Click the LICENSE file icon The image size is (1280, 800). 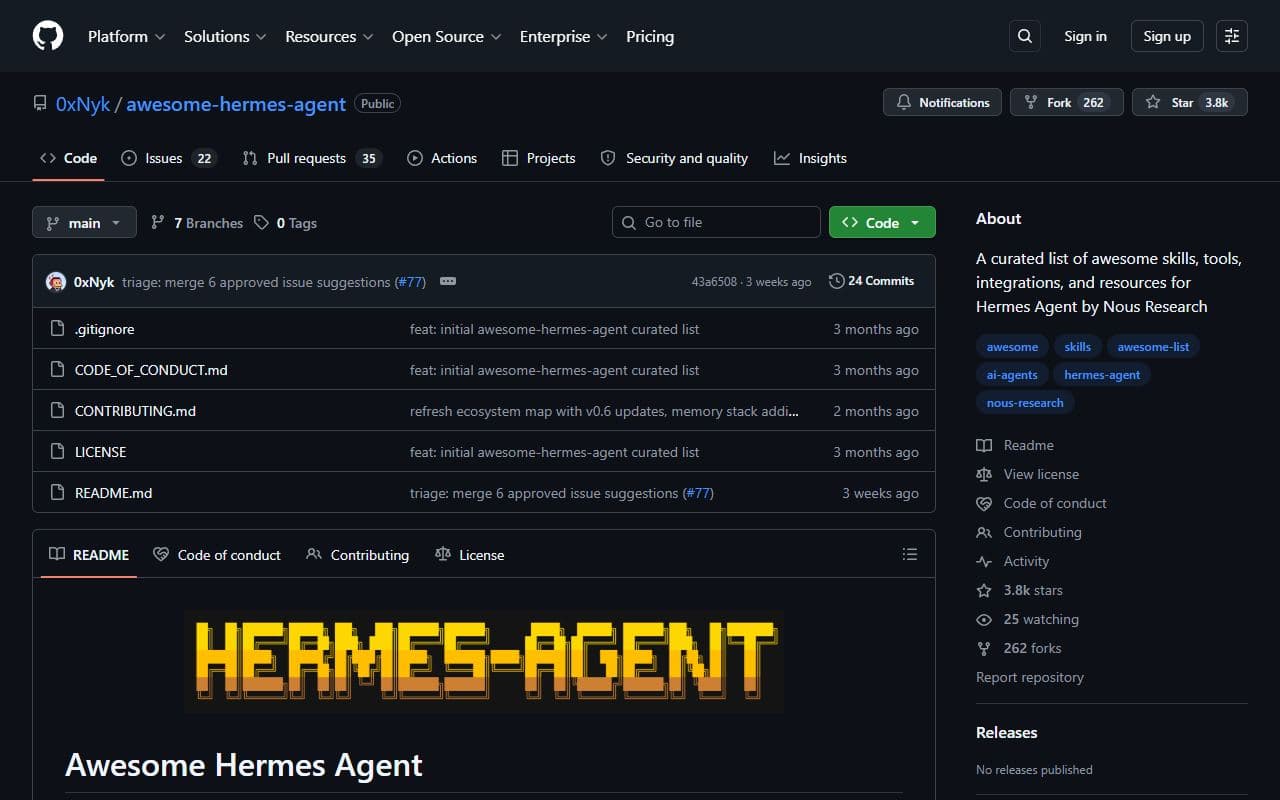pos(57,452)
